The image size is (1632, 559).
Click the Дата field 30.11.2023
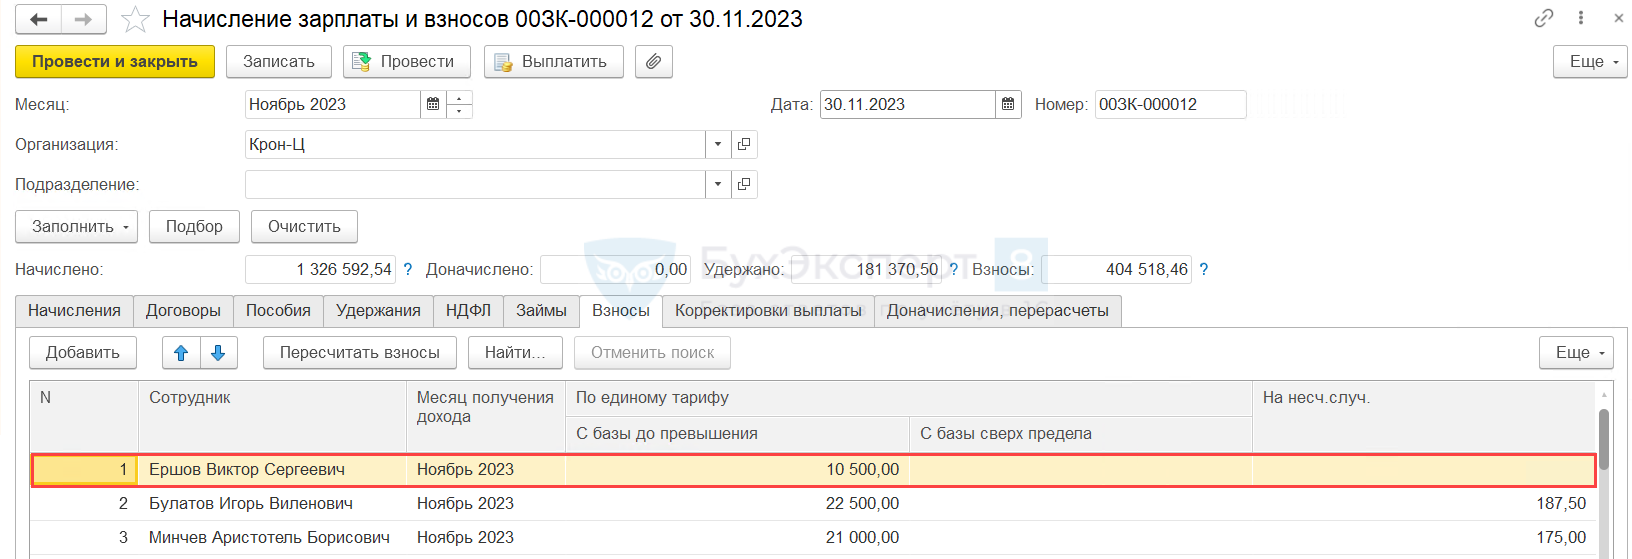(907, 104)
